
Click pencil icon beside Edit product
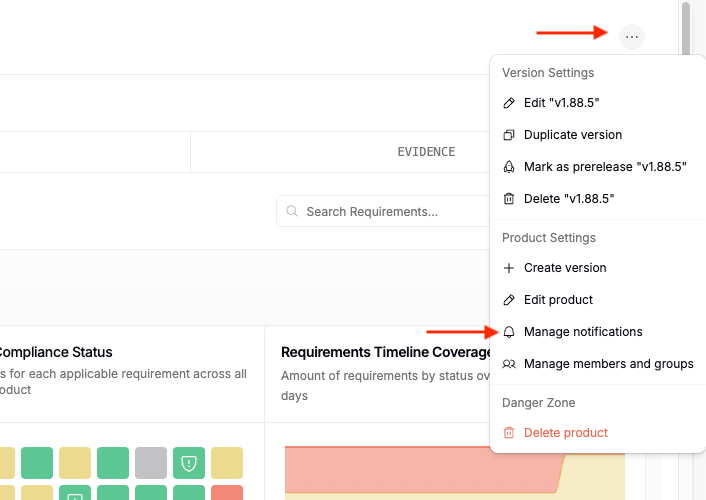pyautogui.click(x=509, y=300)
